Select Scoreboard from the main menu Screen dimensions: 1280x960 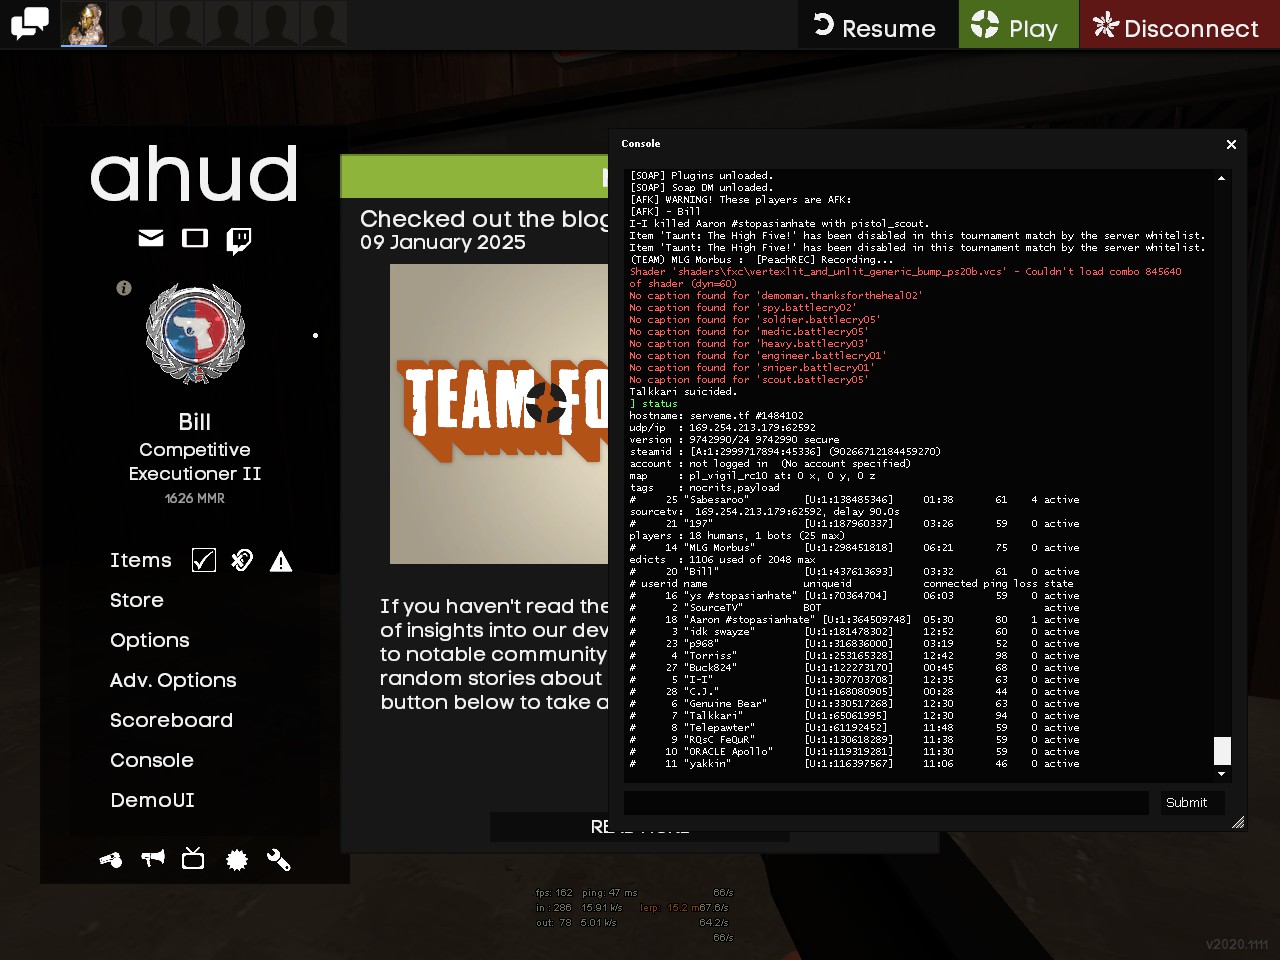[x=171, y=720]
